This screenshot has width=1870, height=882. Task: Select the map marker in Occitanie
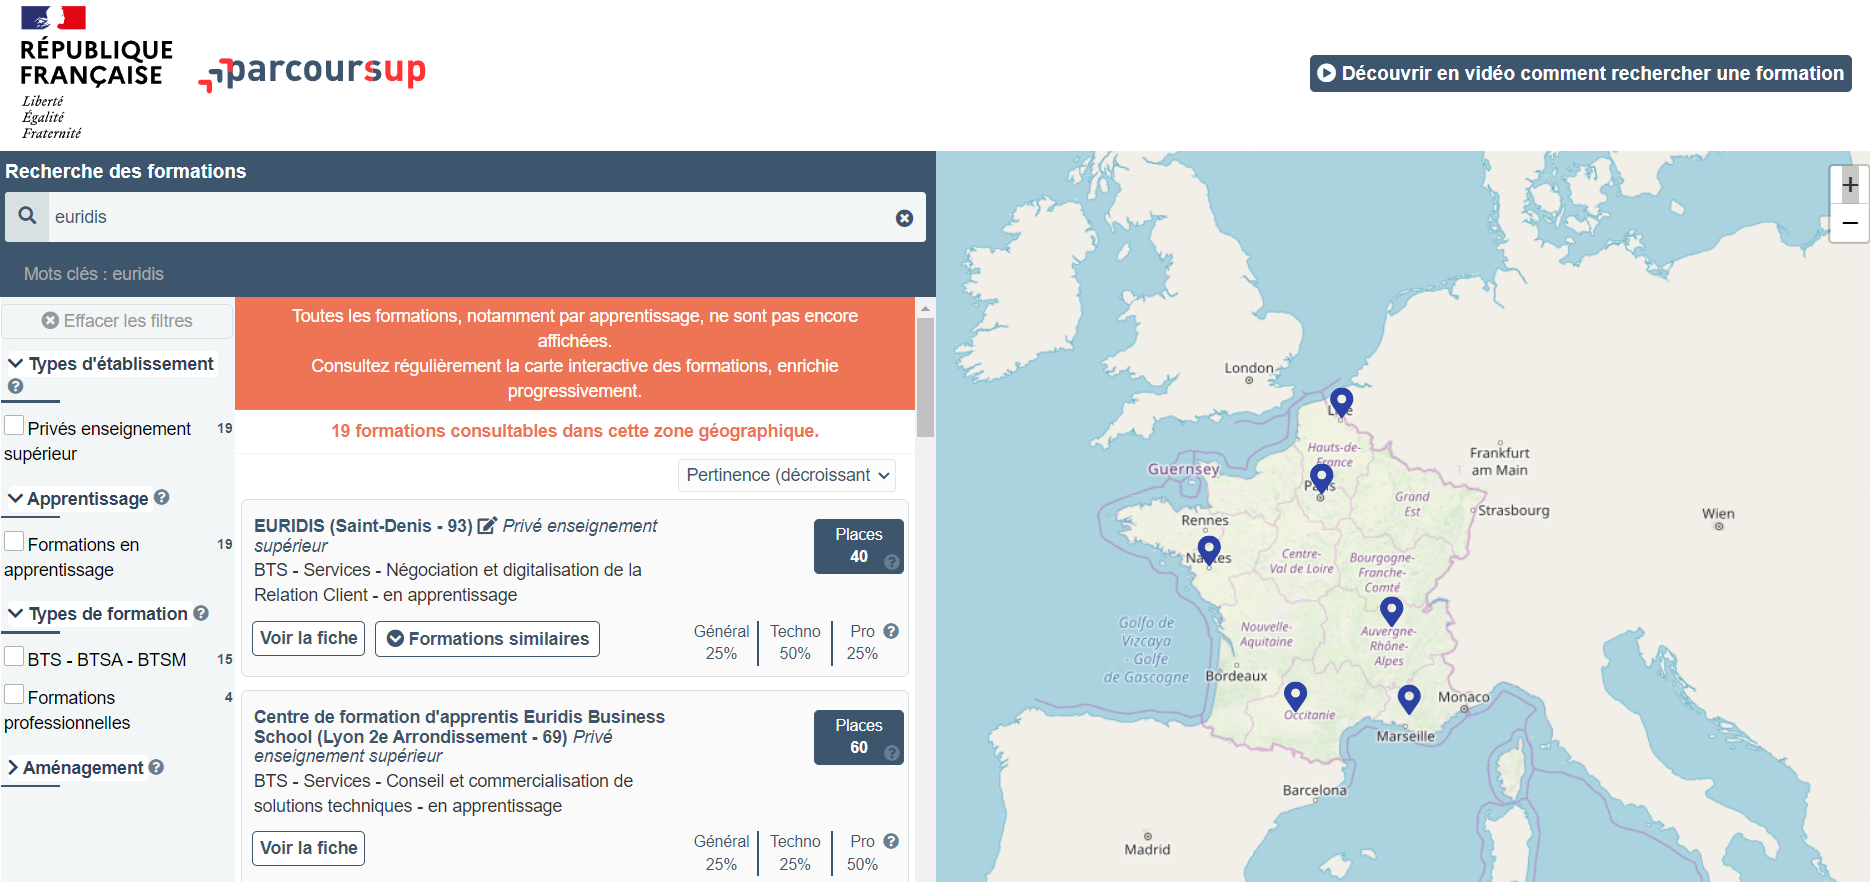(1295, 695)
